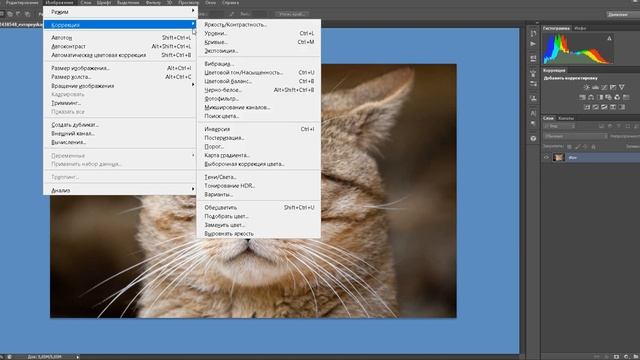
Task: Open the collapsed Character panel (A icon)
Action: coord(533,113)
